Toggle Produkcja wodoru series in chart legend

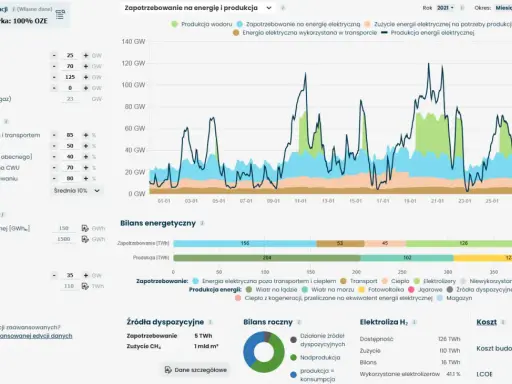tap(202, 24)
